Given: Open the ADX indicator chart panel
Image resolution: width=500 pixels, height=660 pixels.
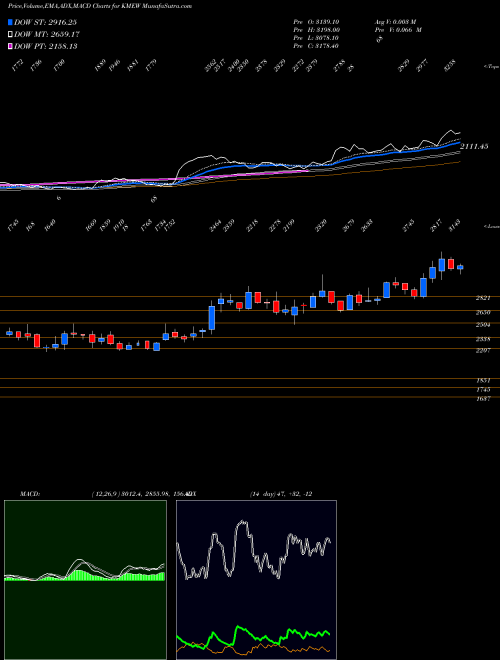Looking at the screenshot, I should click(256, 580).
